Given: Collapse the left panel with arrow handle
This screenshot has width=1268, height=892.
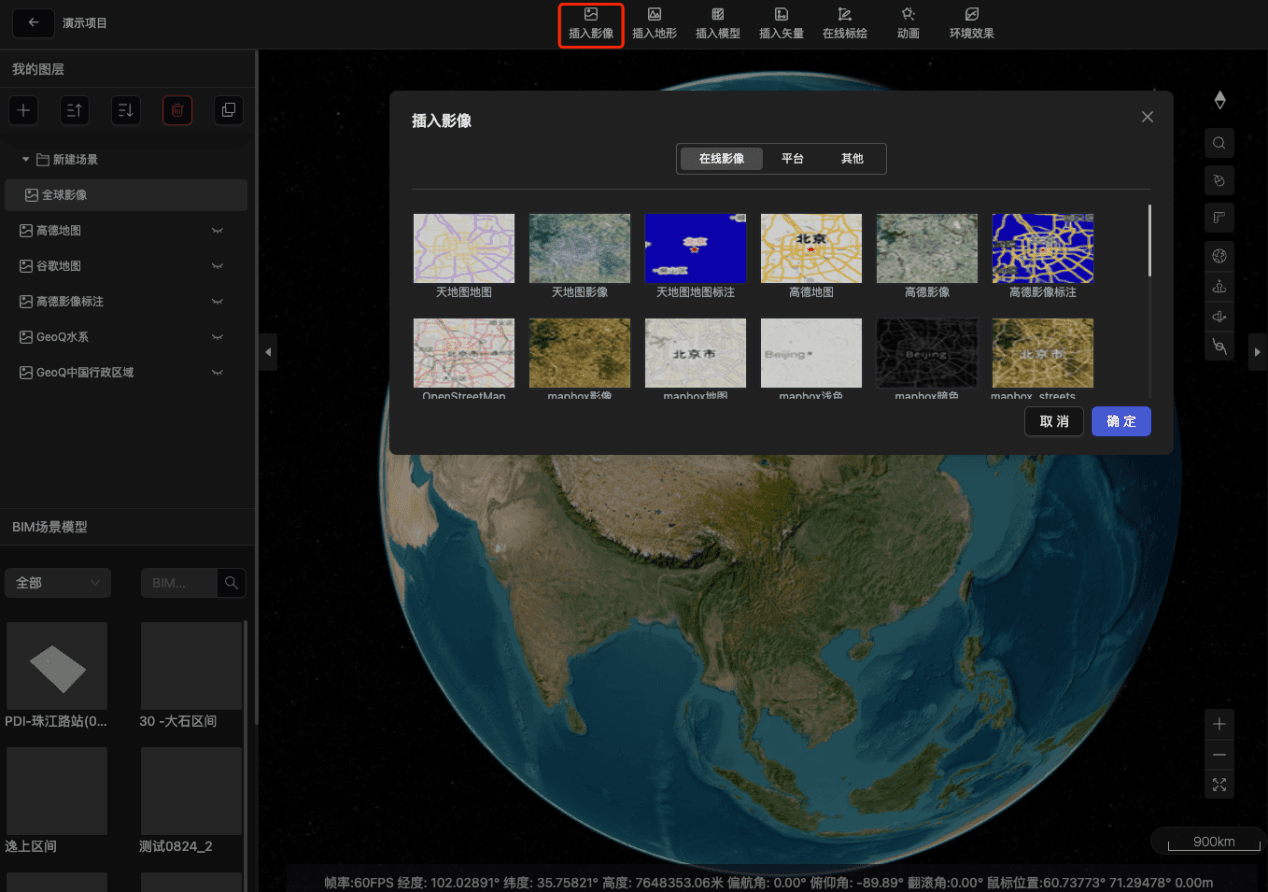Looking at the screenshot, I should [x=268, y=352].
